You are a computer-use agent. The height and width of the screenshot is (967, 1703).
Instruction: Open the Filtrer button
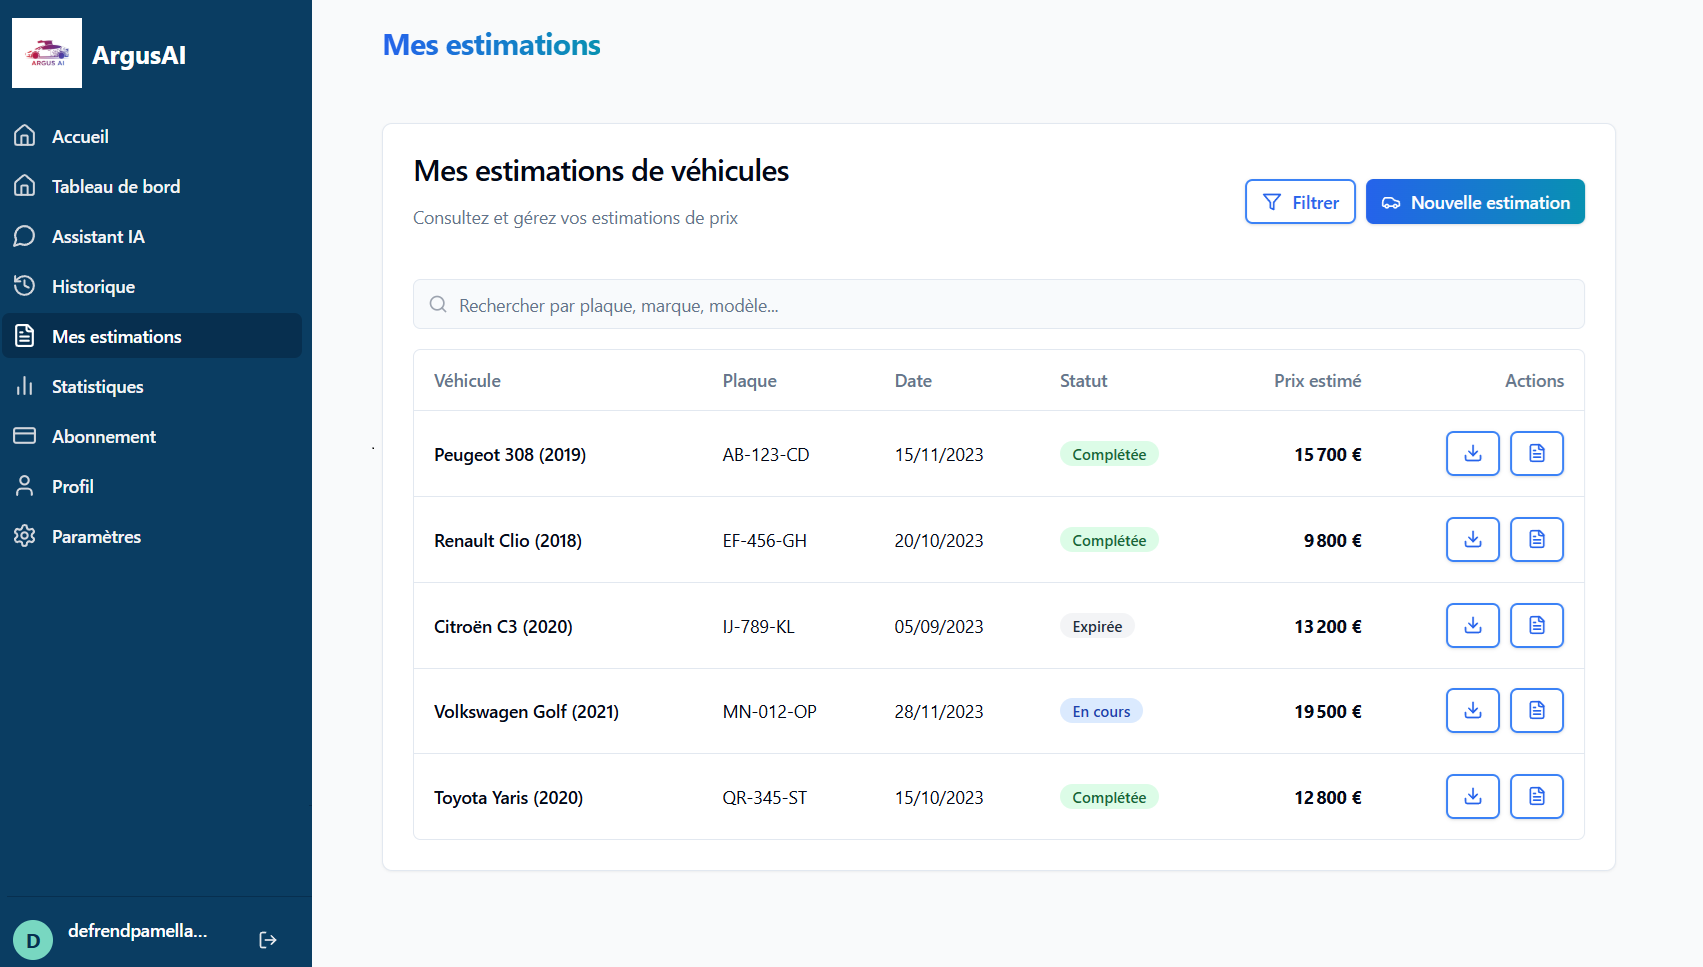(x=1300, y=202)
